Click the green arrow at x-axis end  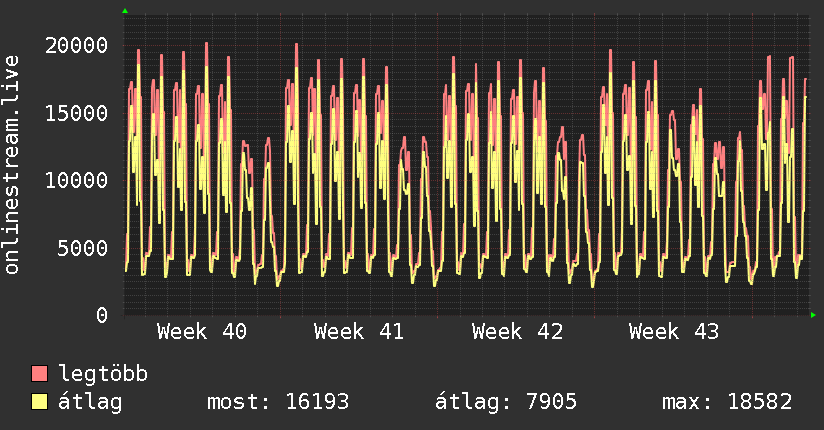[813, 315]
